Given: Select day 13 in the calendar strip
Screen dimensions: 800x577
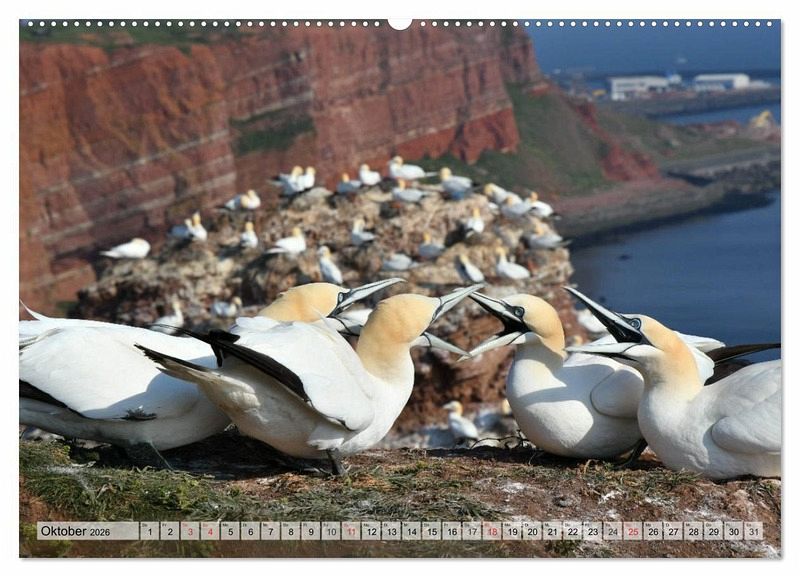Looking at the screenshot, I should click(x=391, y=531).
